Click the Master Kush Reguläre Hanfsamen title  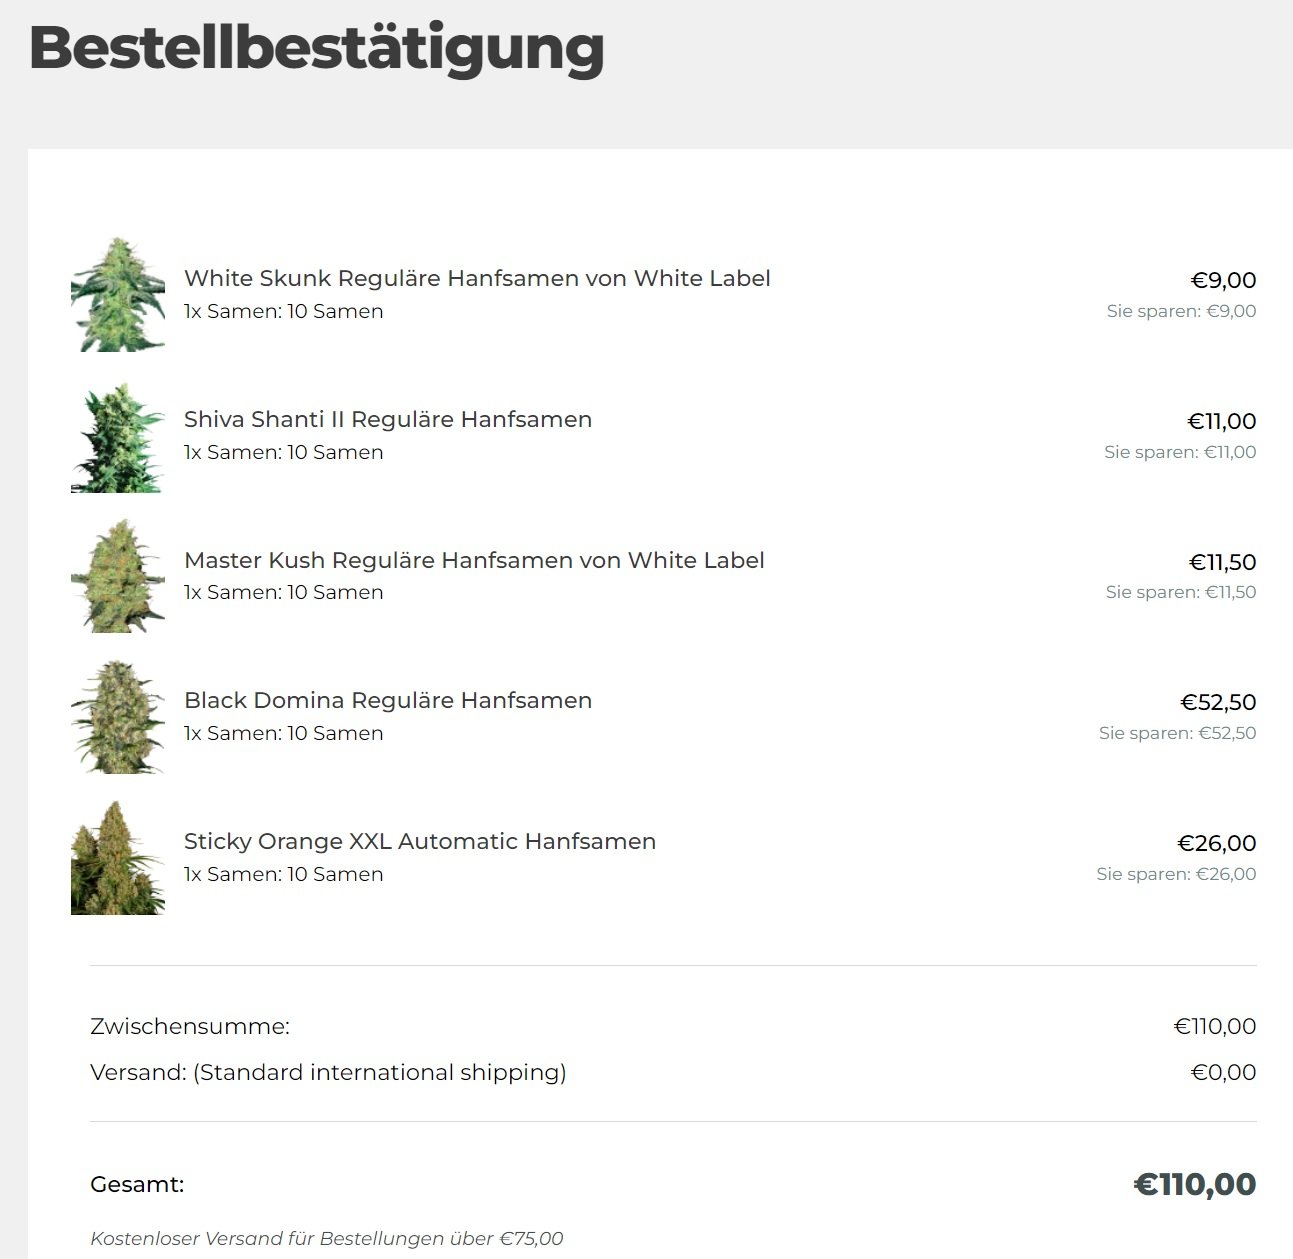tap(474, 560)
